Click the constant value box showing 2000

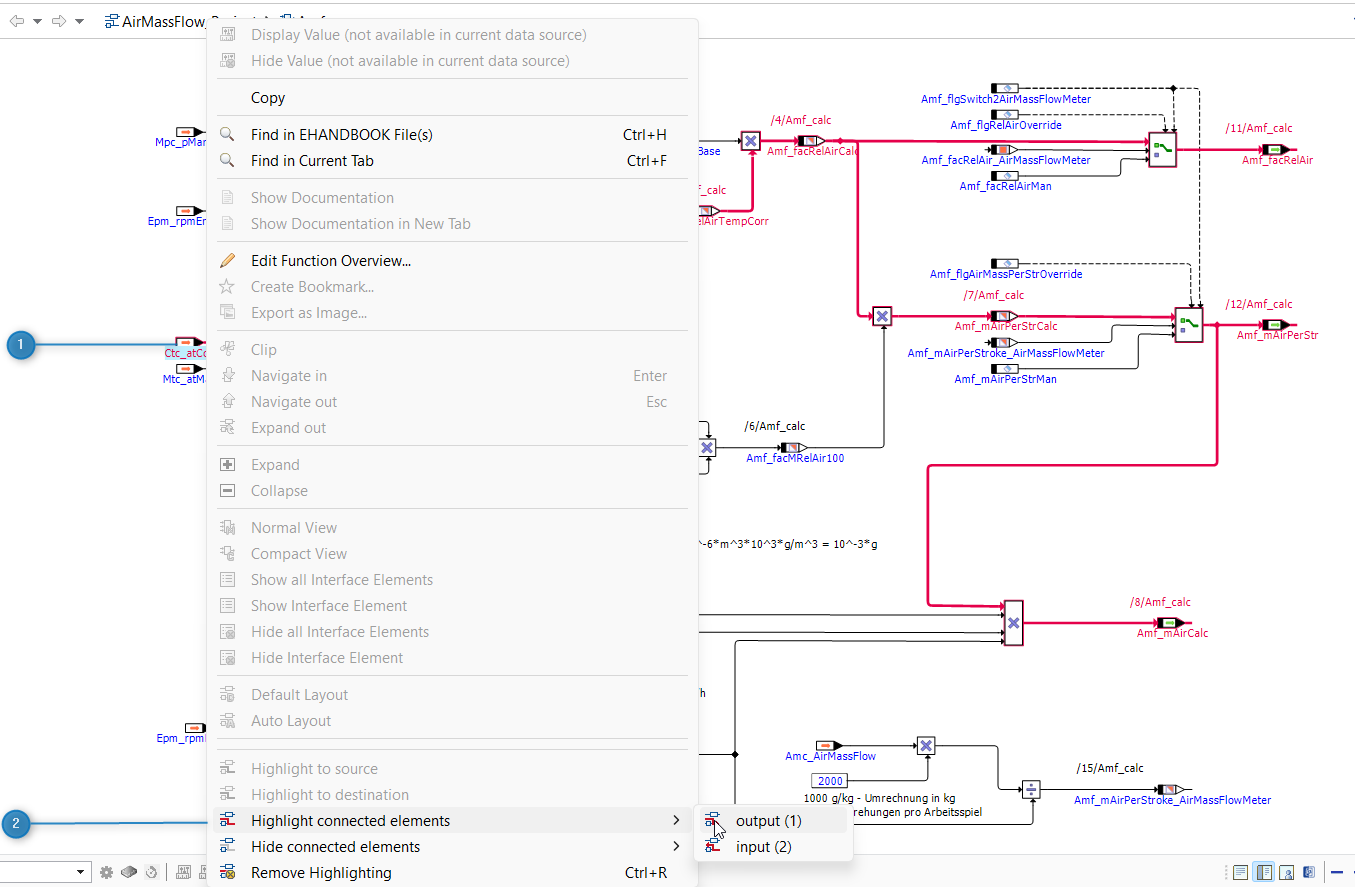[x=829, y=781]
